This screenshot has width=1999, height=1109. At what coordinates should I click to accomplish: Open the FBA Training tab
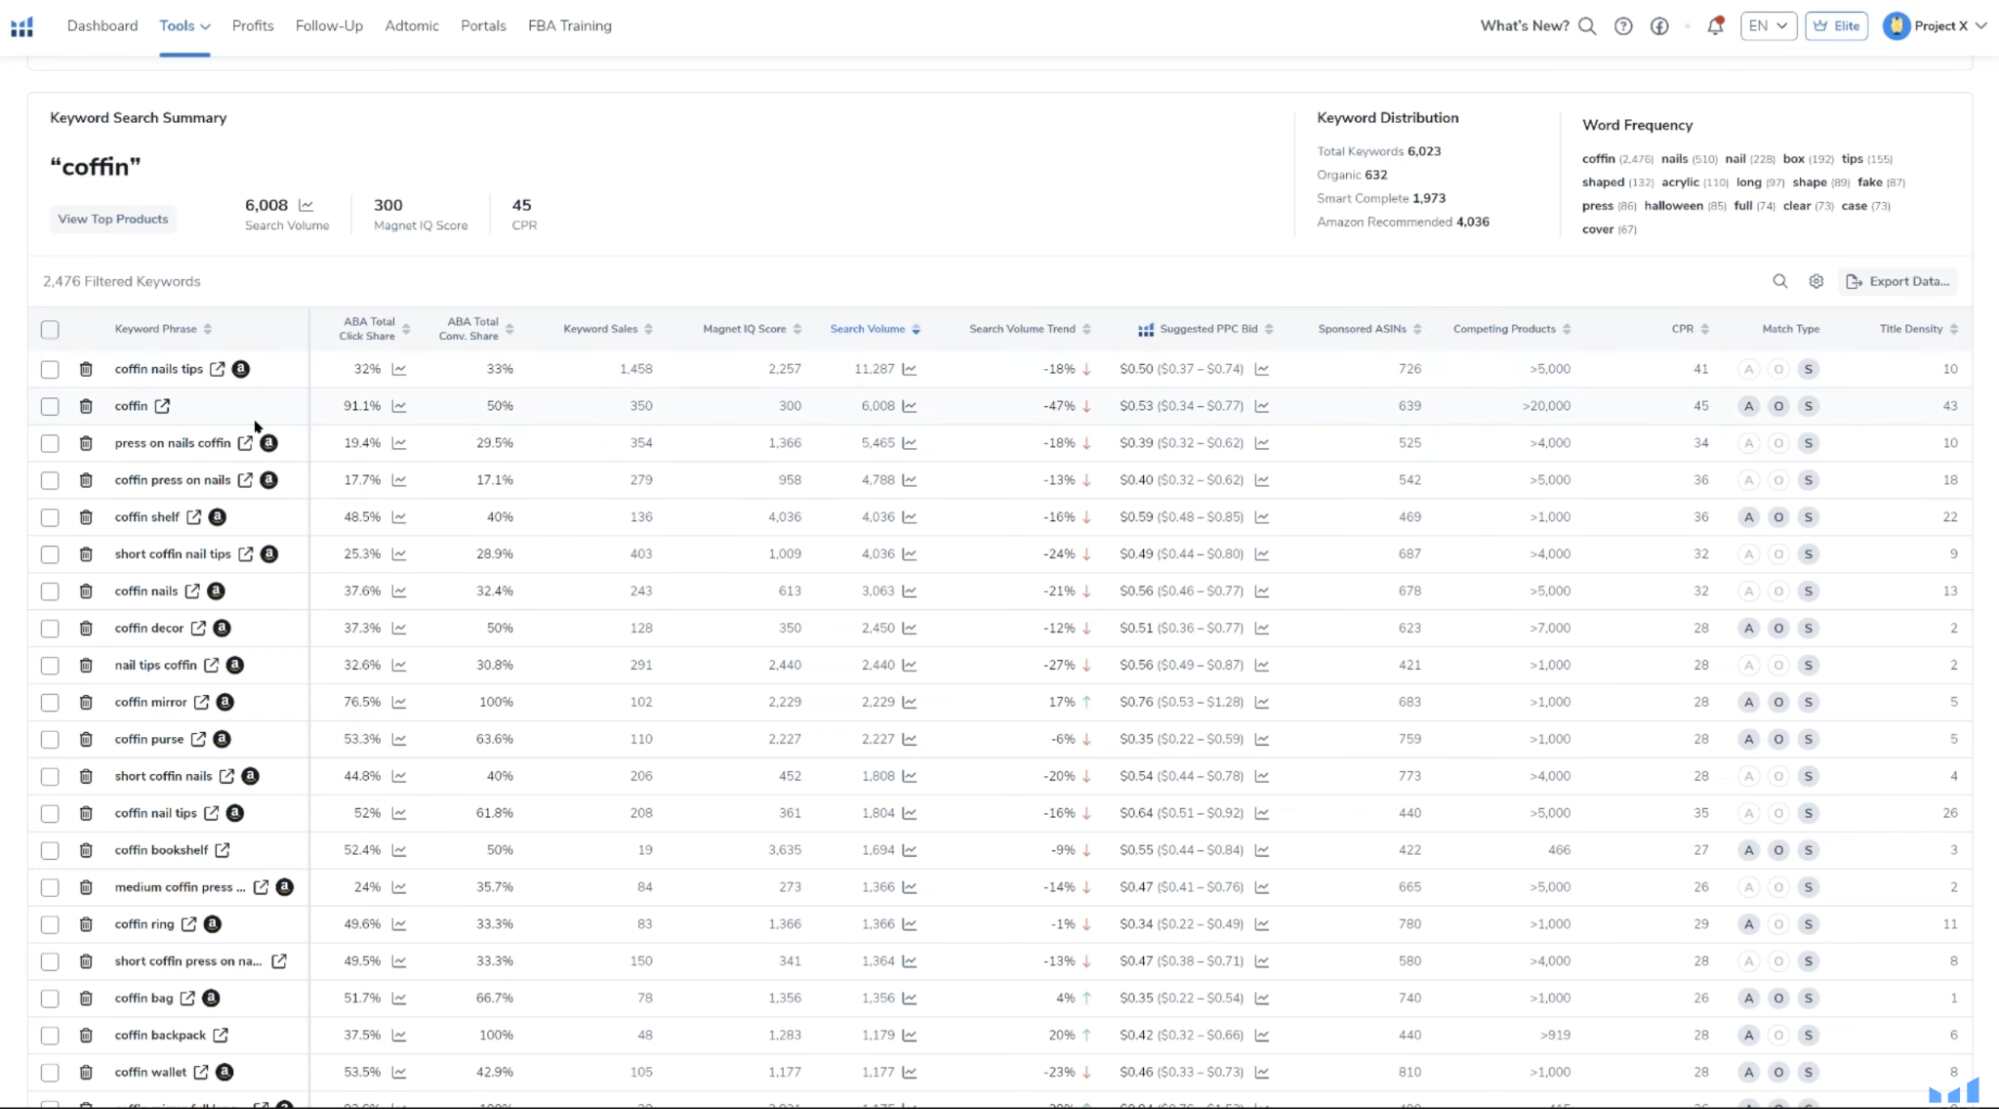coord(570,26)
